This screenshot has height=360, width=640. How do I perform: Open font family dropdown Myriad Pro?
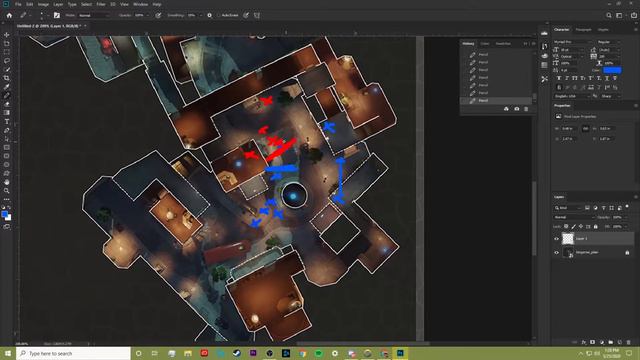point(573,42)
